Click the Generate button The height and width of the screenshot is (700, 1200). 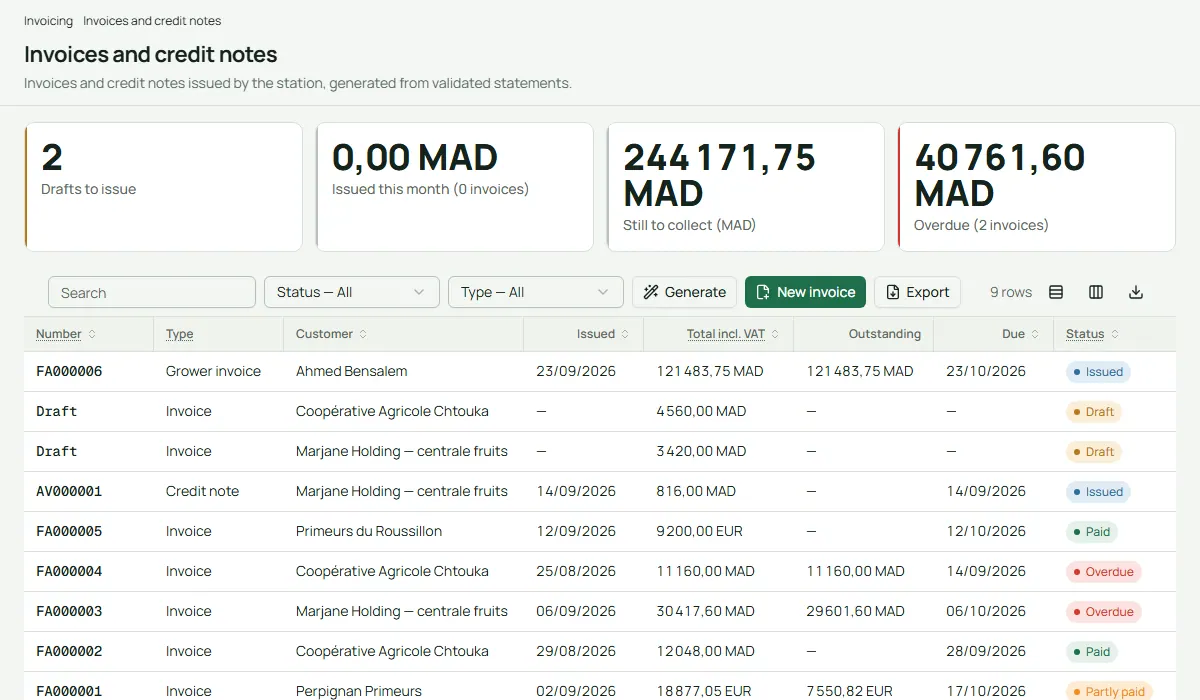[685, 292]
